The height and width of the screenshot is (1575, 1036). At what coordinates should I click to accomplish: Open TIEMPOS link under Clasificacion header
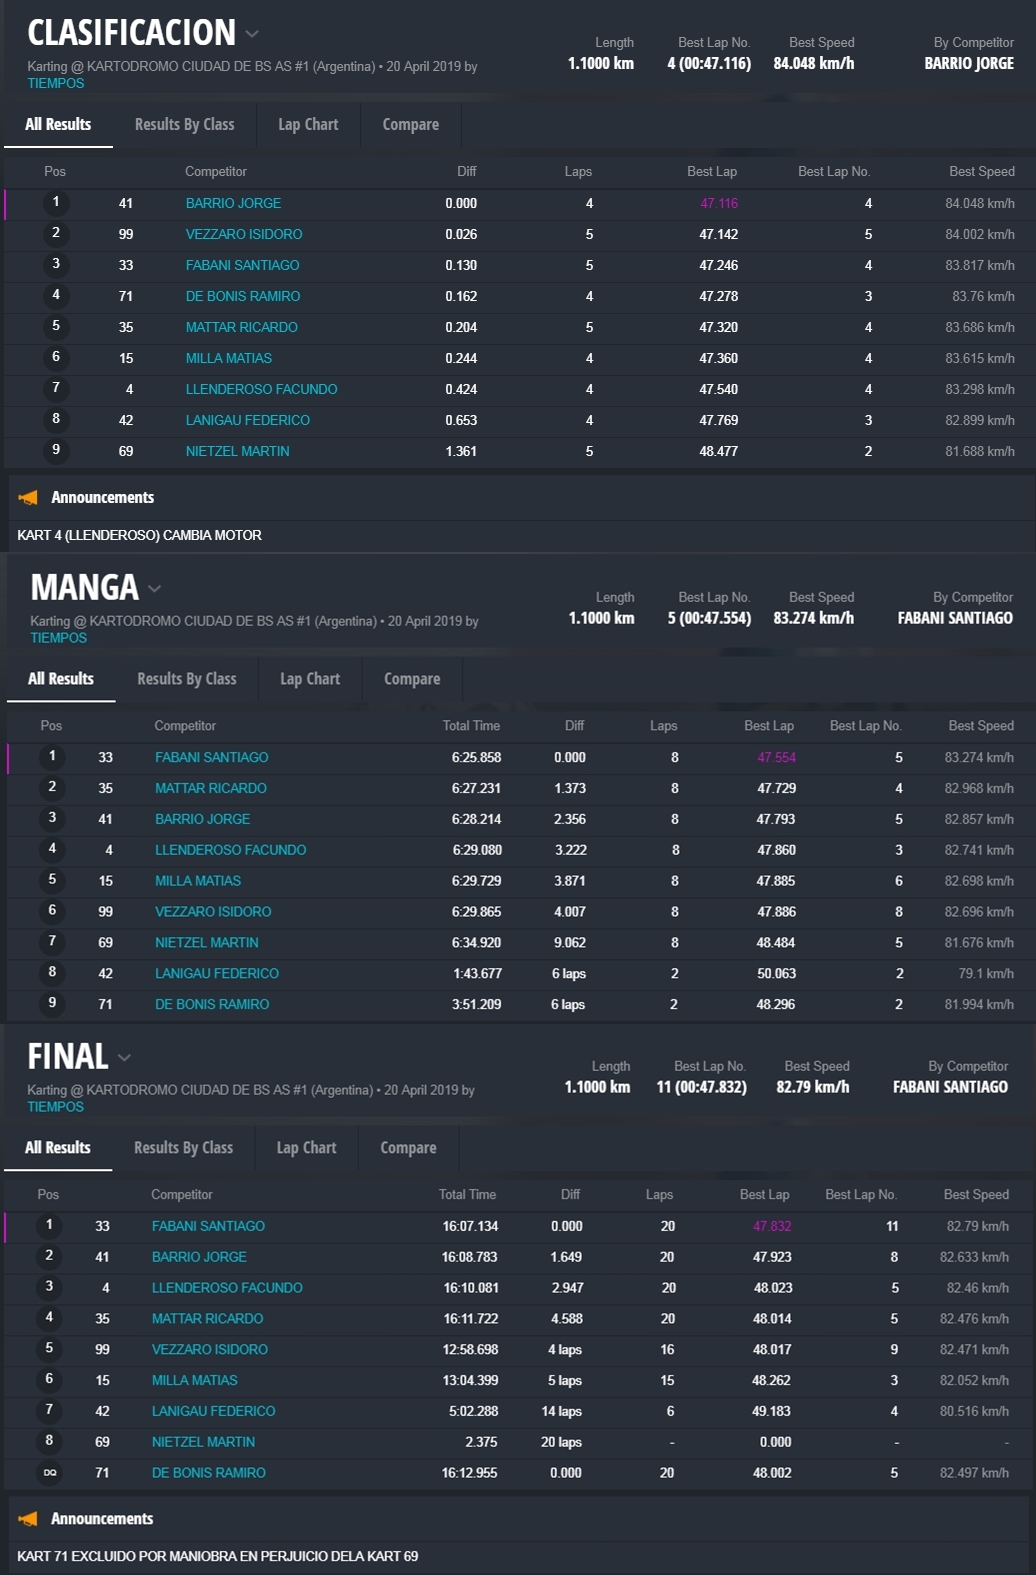(56, 84)
